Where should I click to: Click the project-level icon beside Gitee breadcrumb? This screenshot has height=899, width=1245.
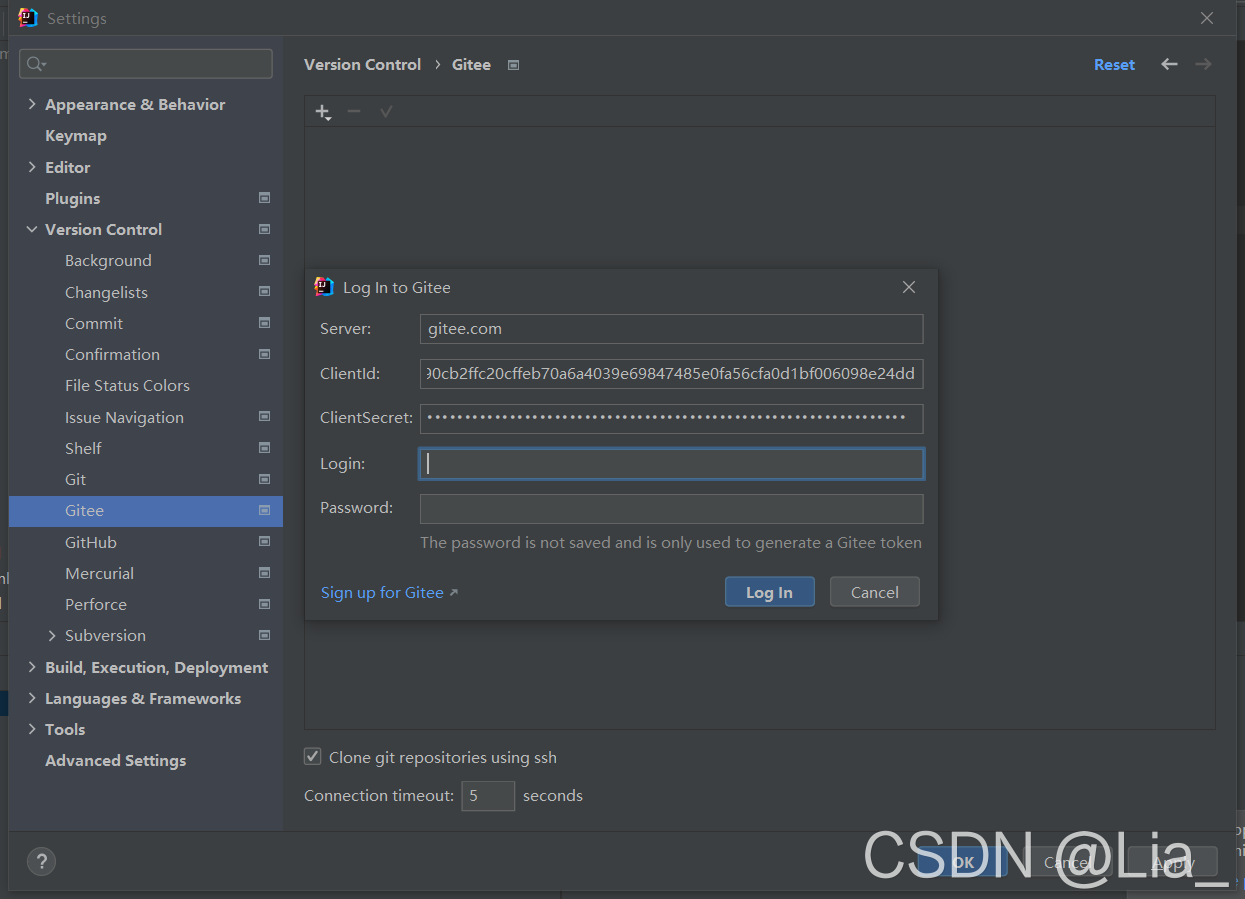click(x=513, y=65)
